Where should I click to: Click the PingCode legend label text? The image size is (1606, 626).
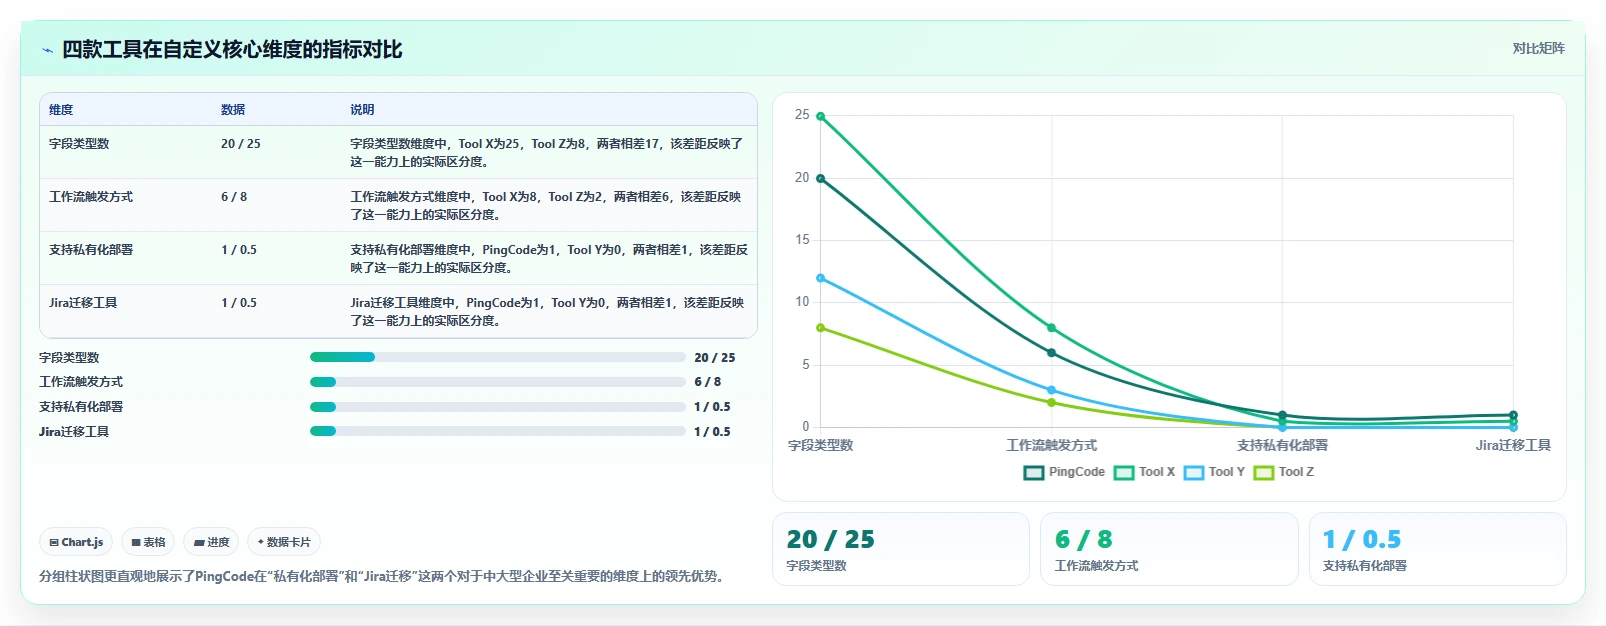coord(1077,472)
